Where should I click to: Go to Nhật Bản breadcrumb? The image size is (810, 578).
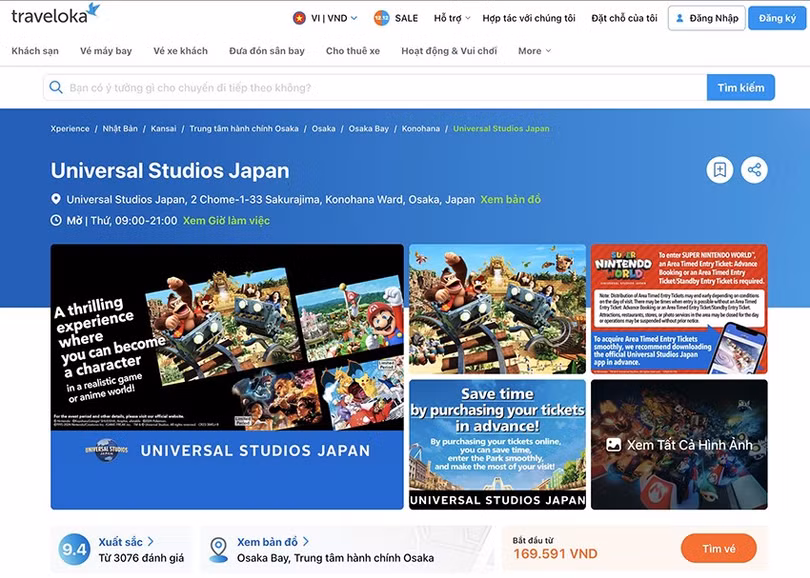tap(120, 129)
